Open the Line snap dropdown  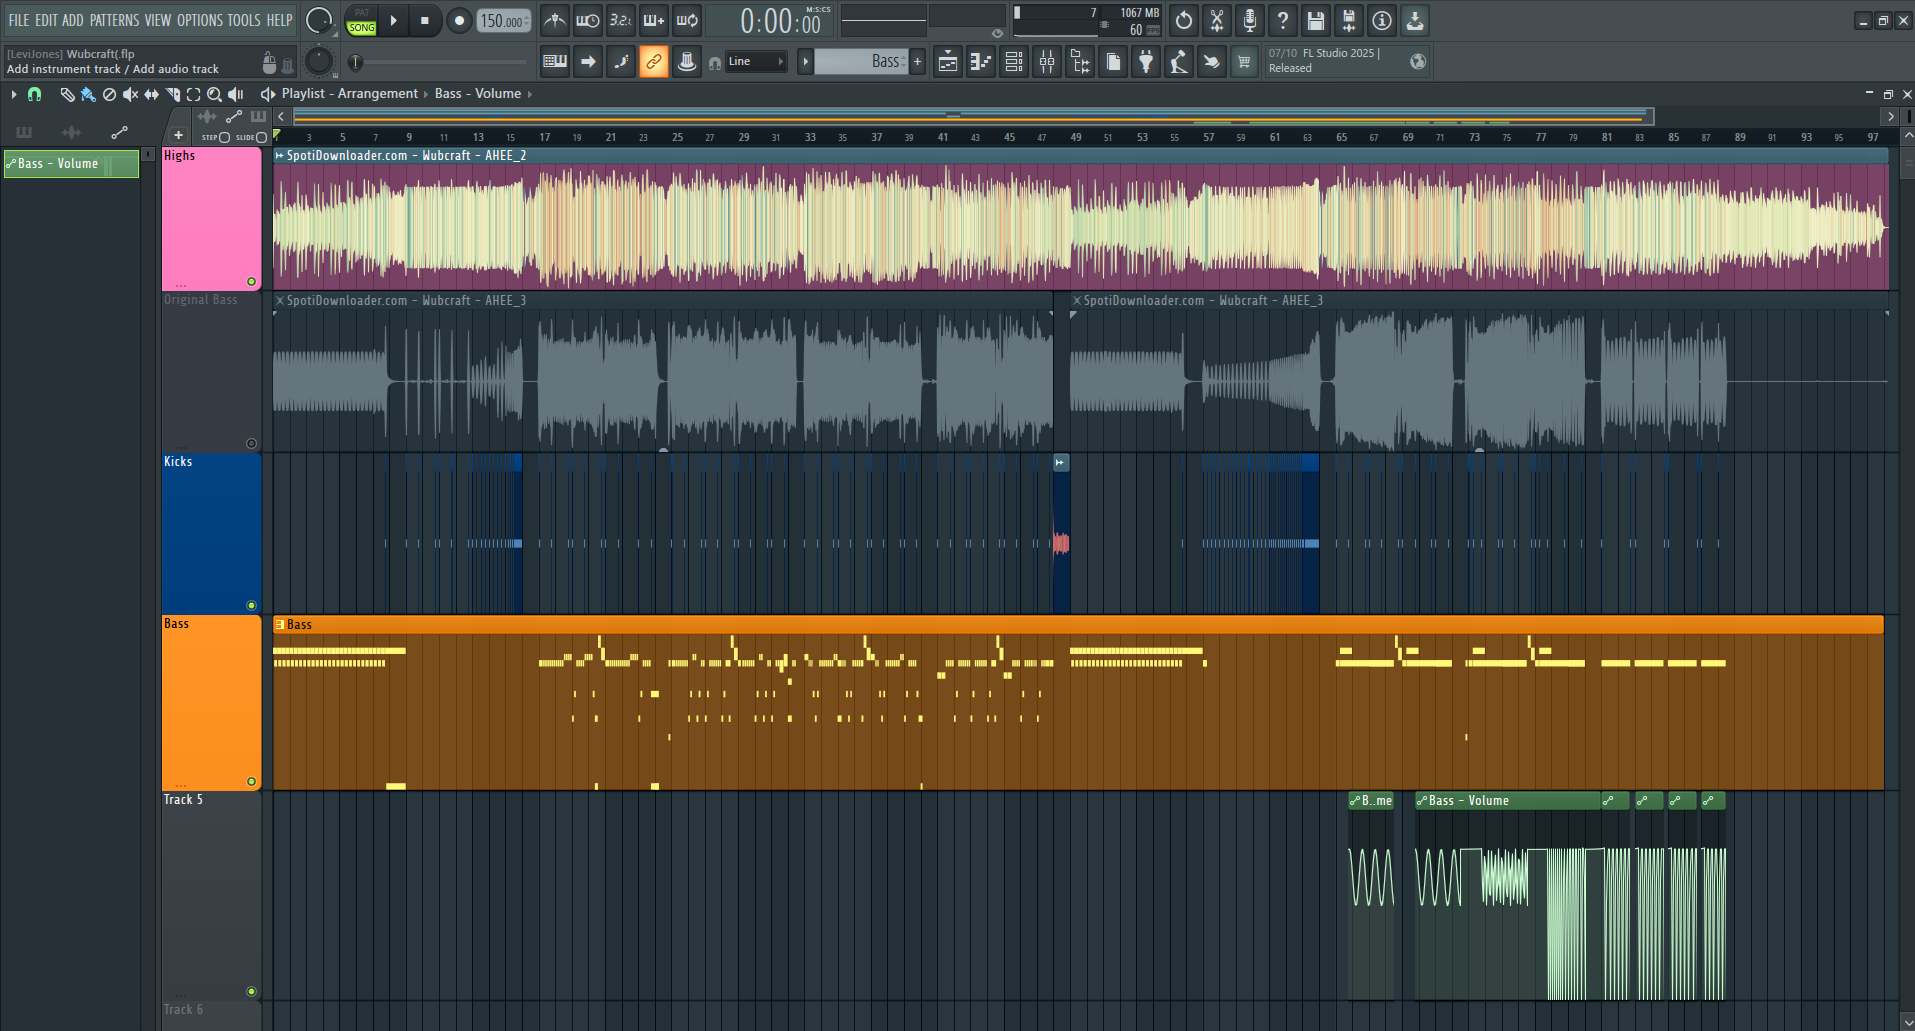click(x=755, y=62)
